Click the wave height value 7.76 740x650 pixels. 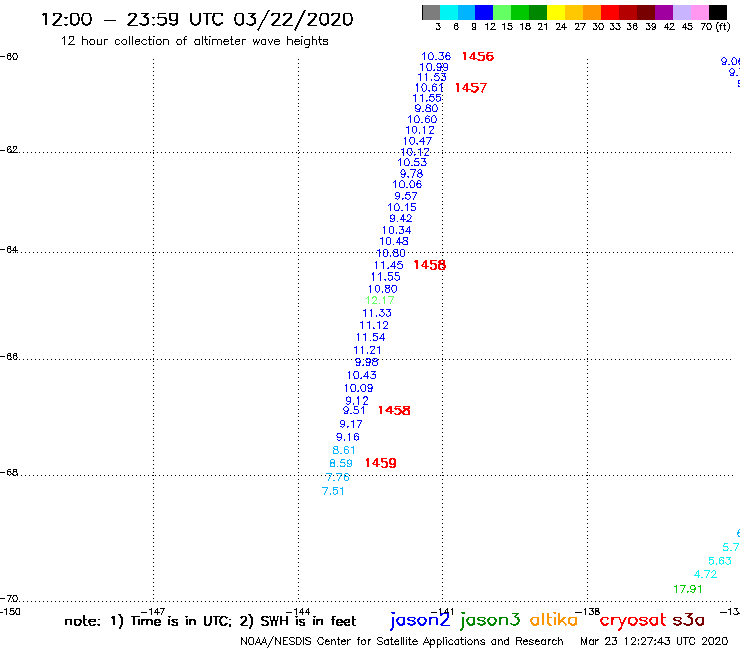tap(337, 477)
